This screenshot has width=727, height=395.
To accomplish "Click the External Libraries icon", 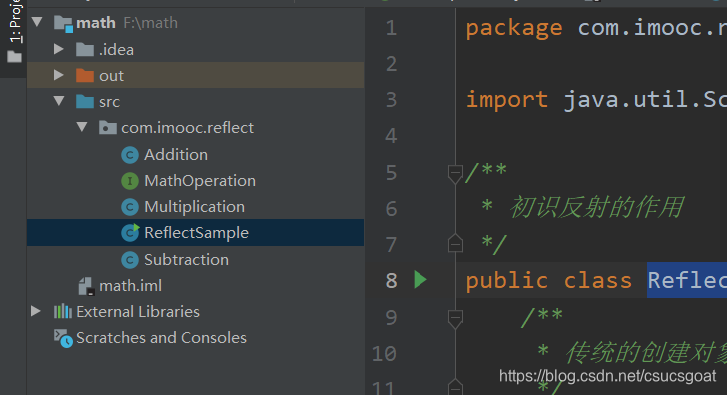I will pyautogui.click(x=63, y=312).
